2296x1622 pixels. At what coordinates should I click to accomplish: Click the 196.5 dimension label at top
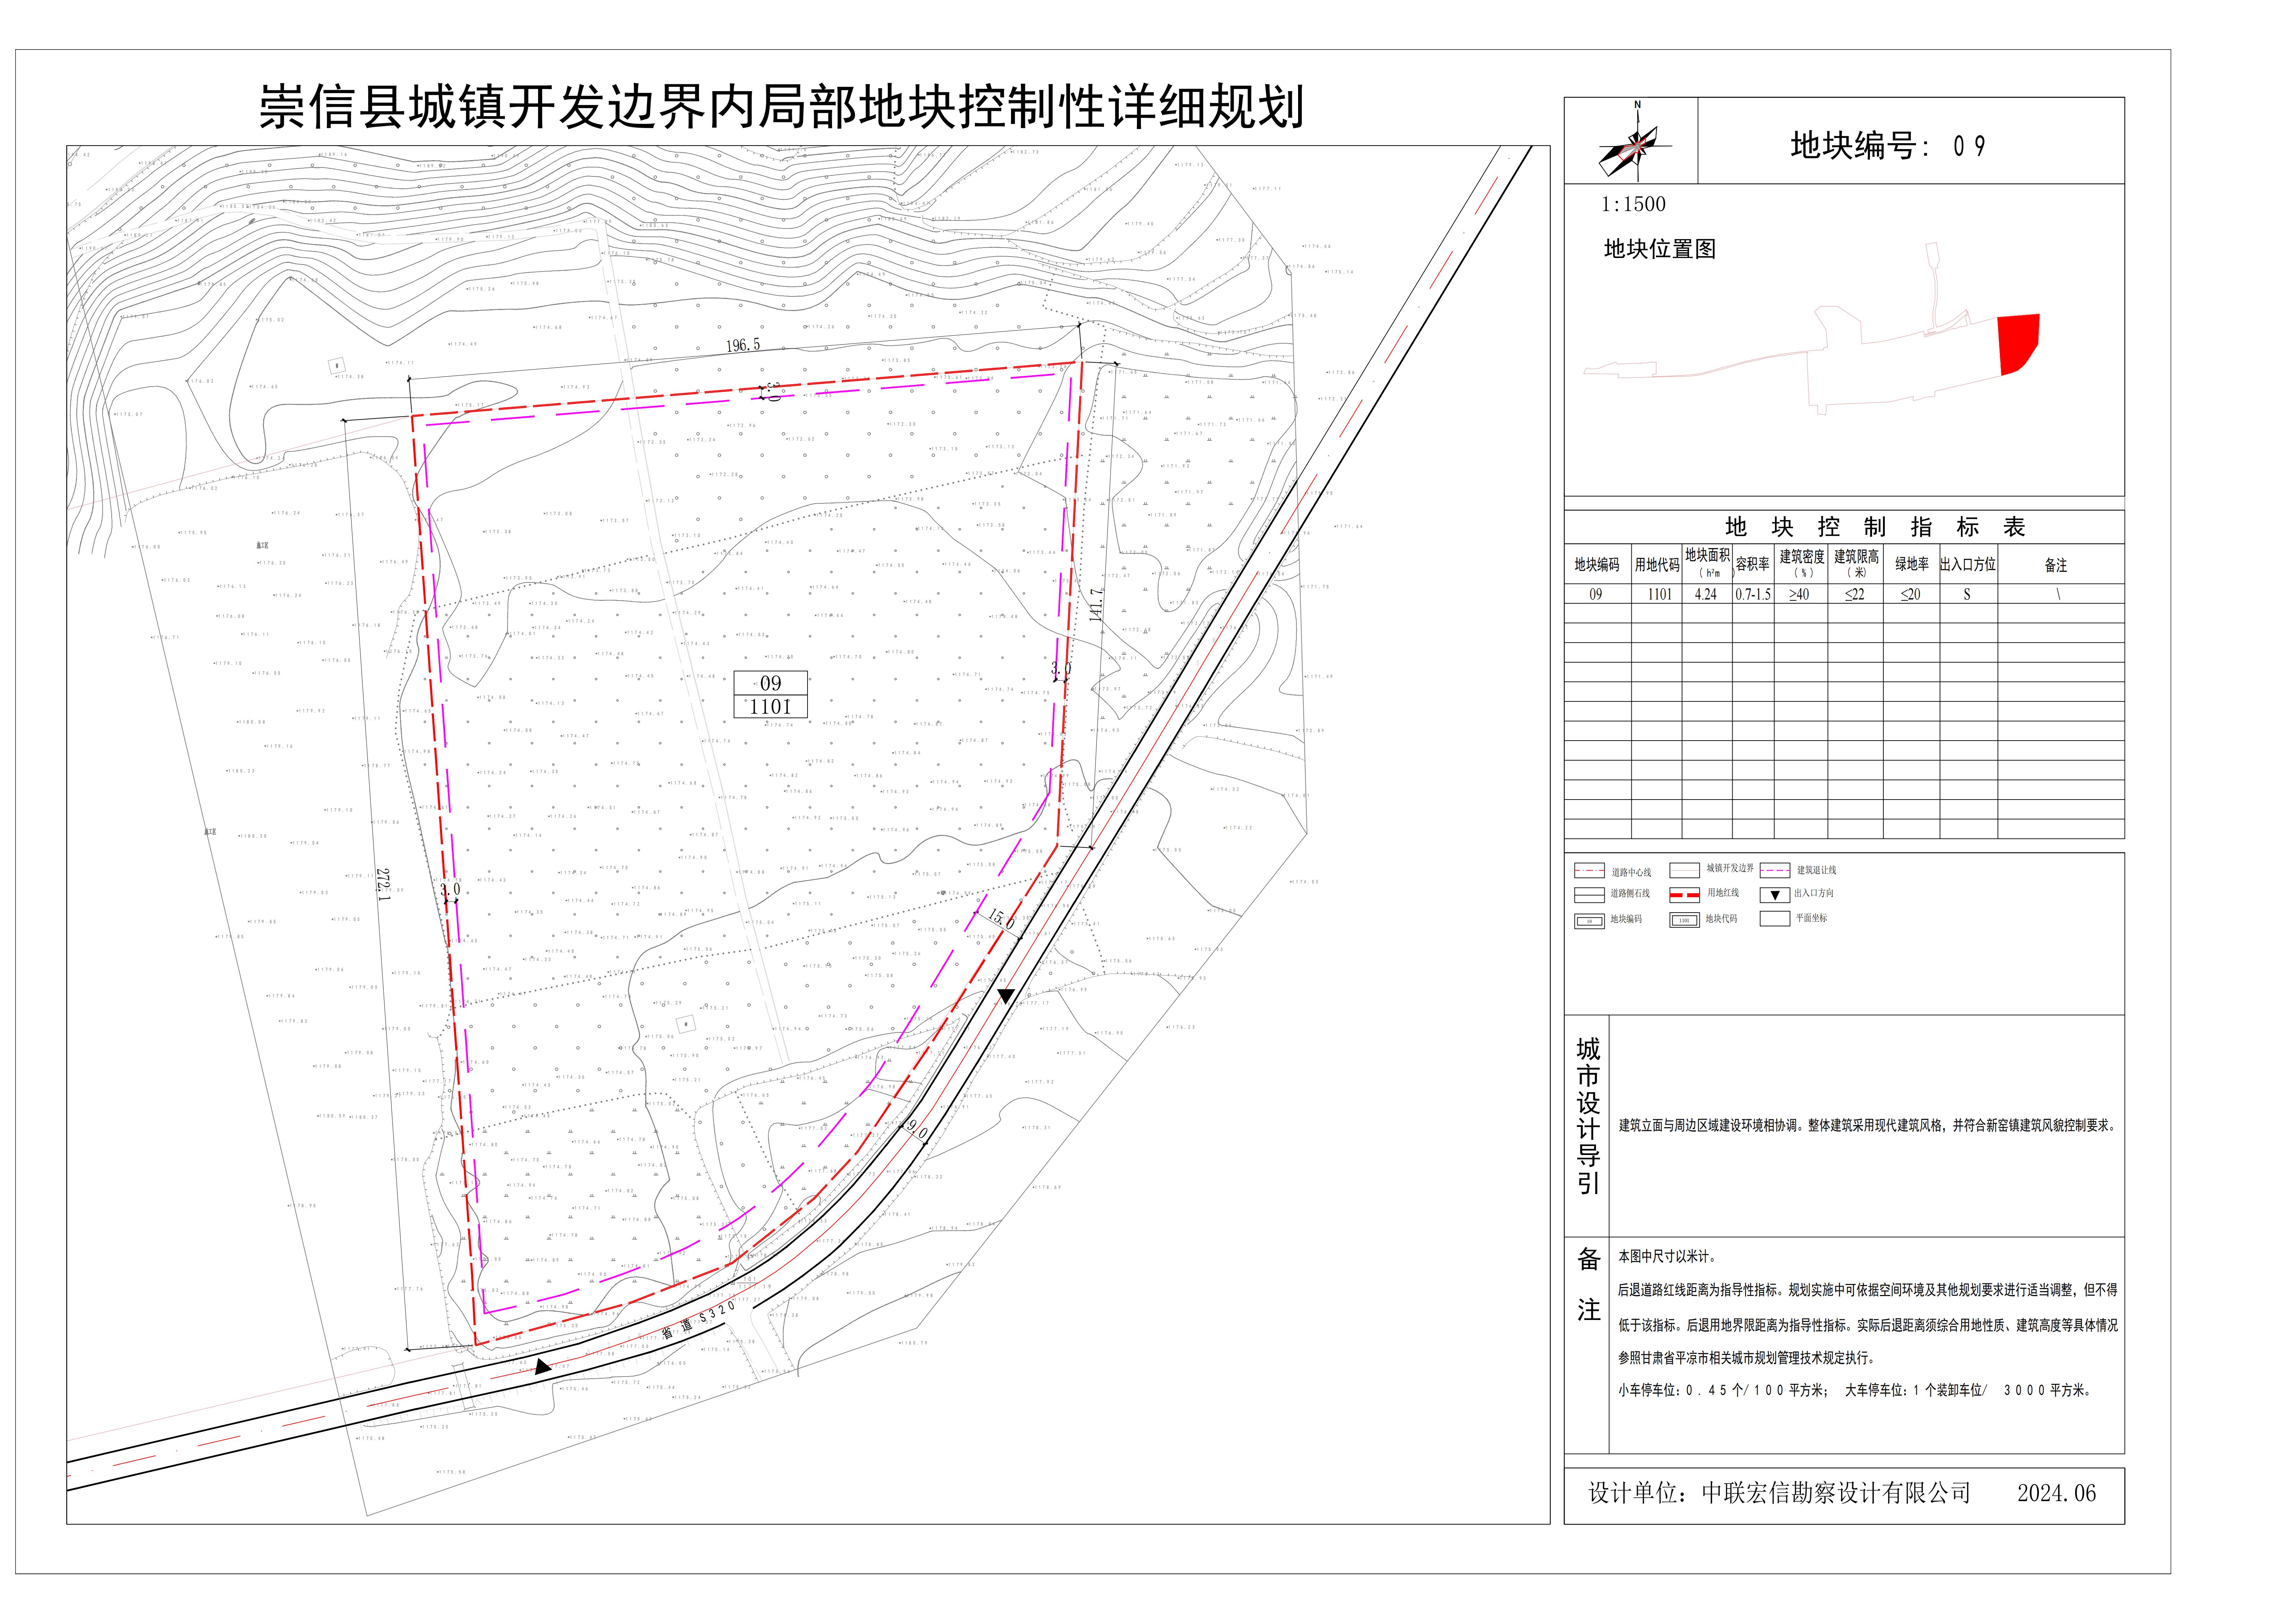(x=743, y=345)
